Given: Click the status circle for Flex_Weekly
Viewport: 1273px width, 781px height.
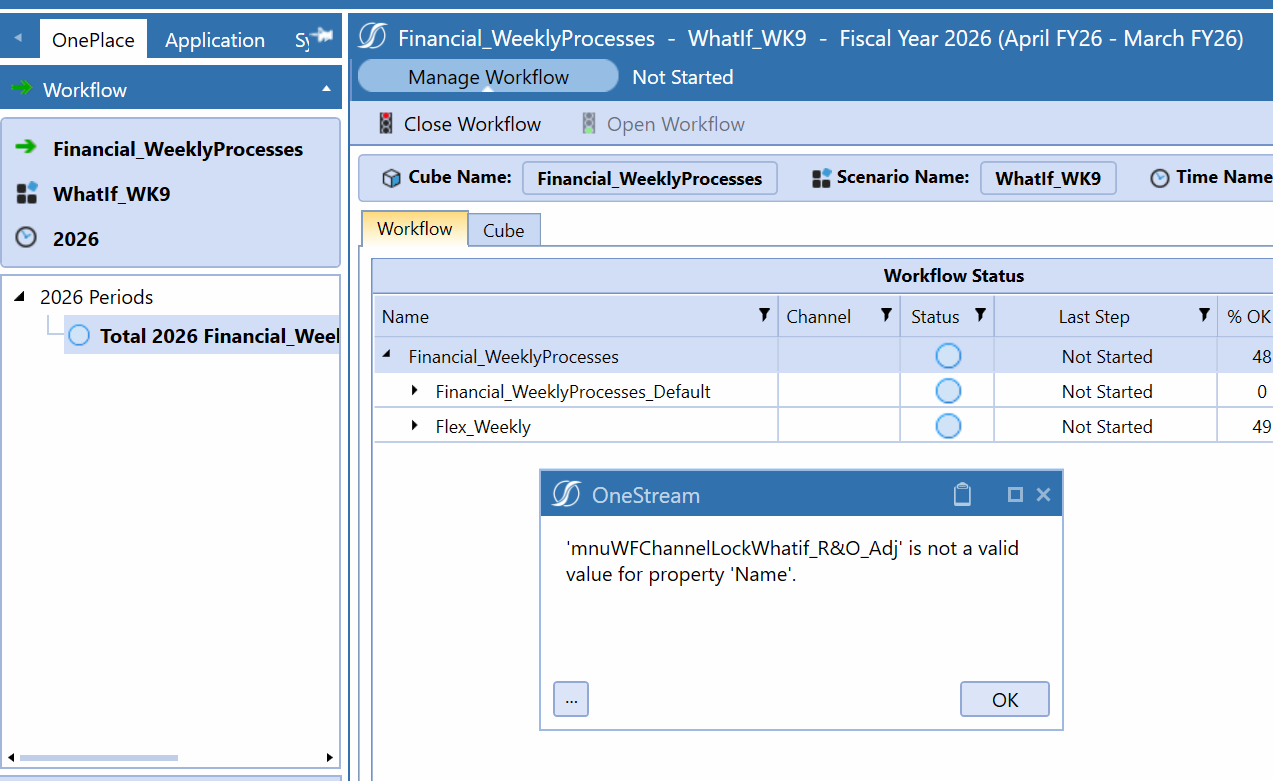Looking at the screenshot, I should pyautogui.click(x=947, y=424).
